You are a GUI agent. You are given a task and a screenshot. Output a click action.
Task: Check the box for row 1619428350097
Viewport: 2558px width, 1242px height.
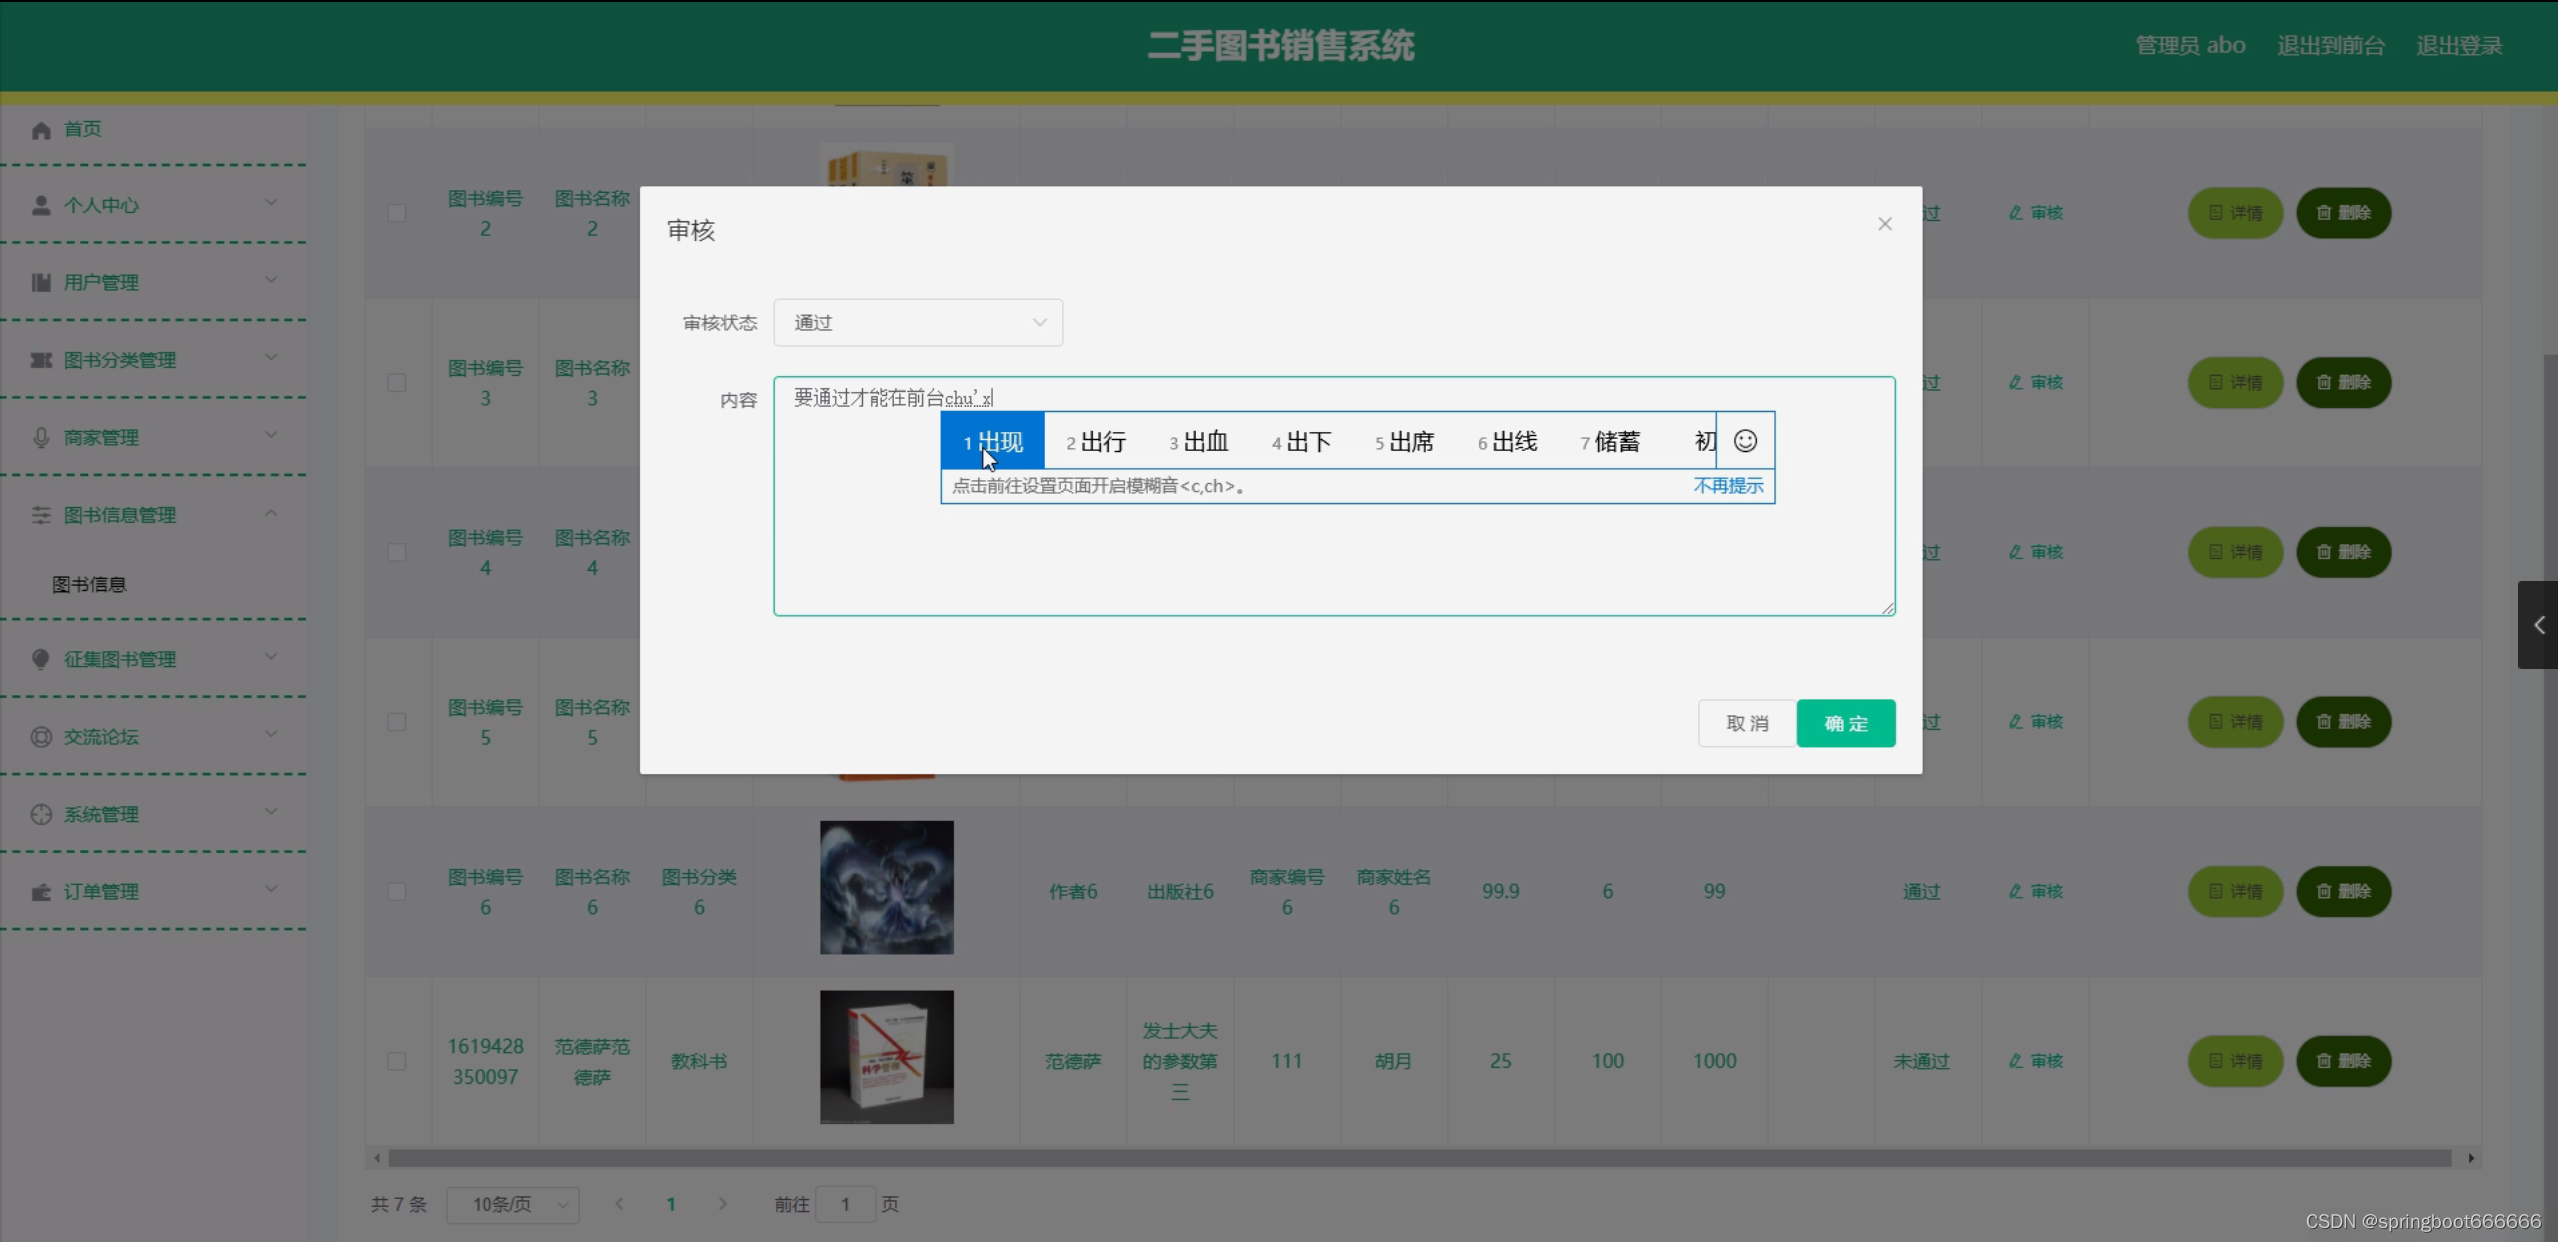(x=397, y=1061)
